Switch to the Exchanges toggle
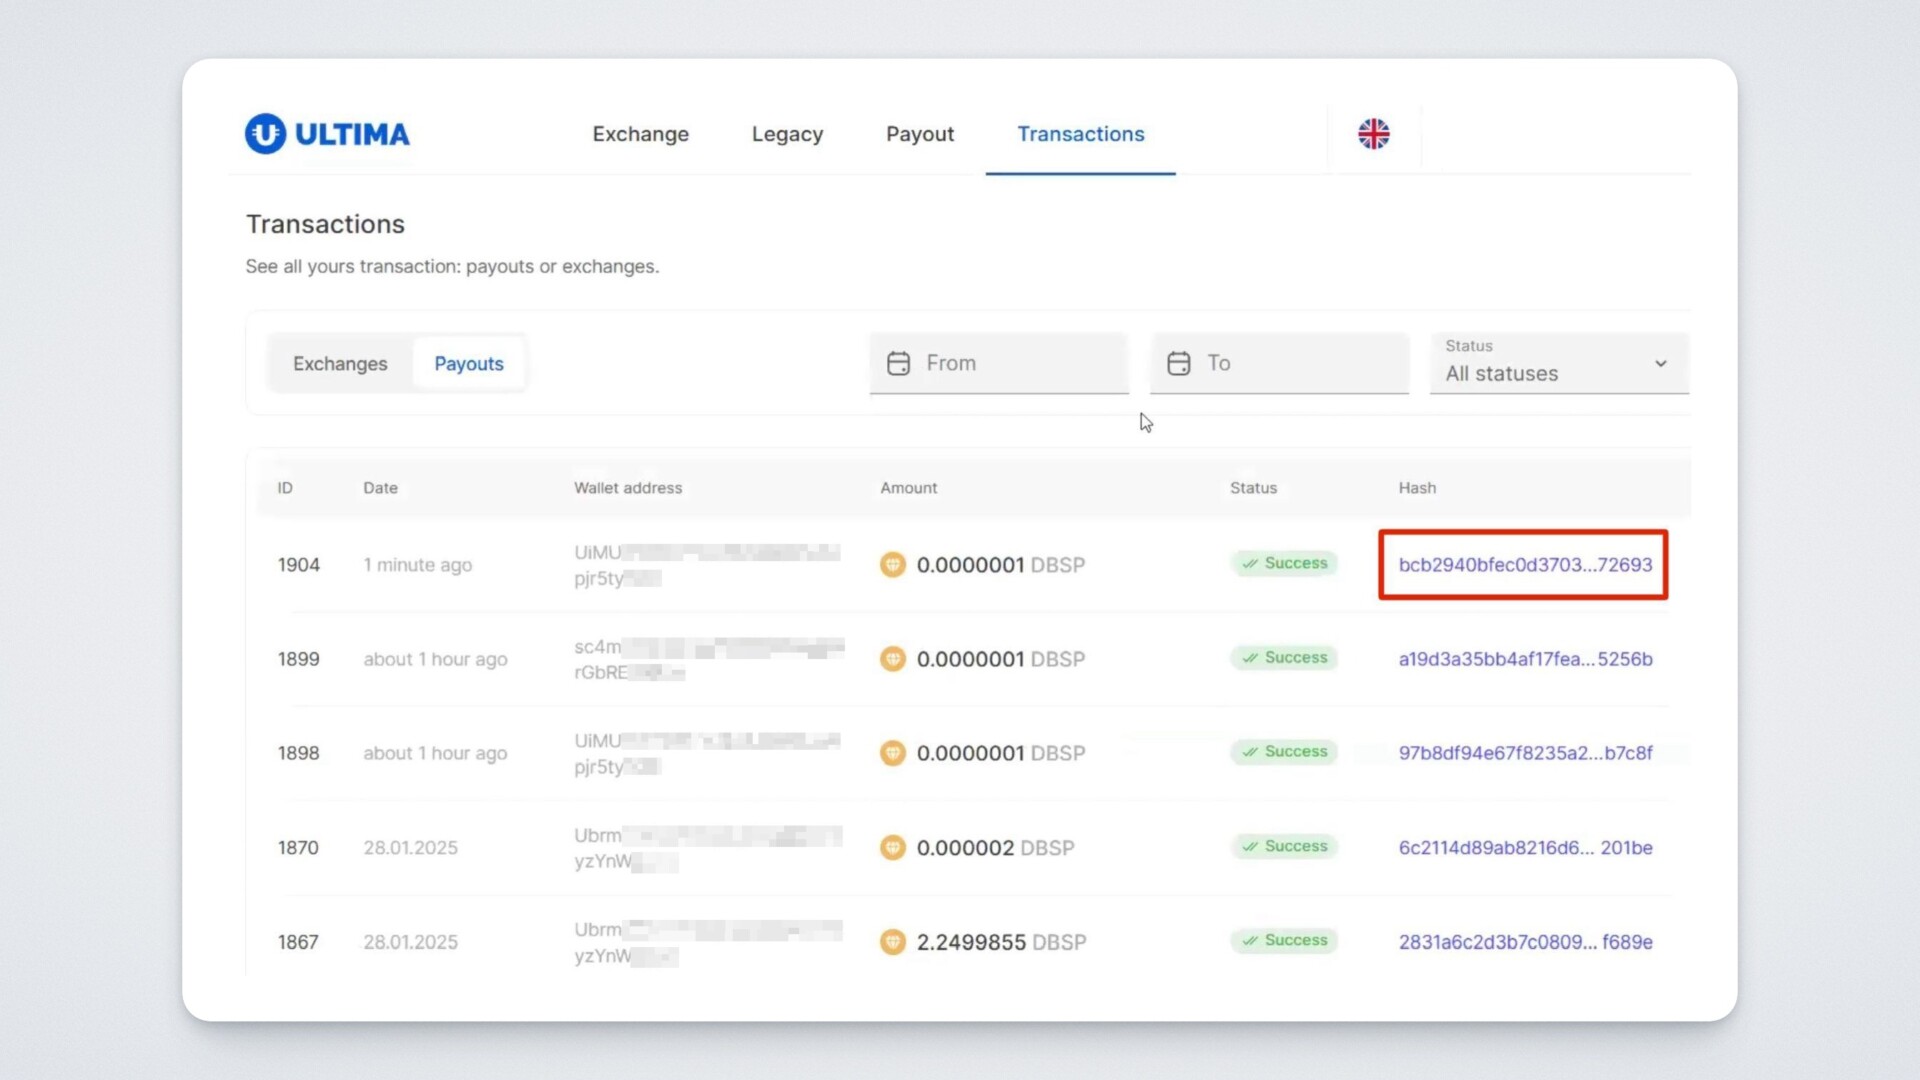This screenshot has height=1080, width=1920. [x=340, y=364]
